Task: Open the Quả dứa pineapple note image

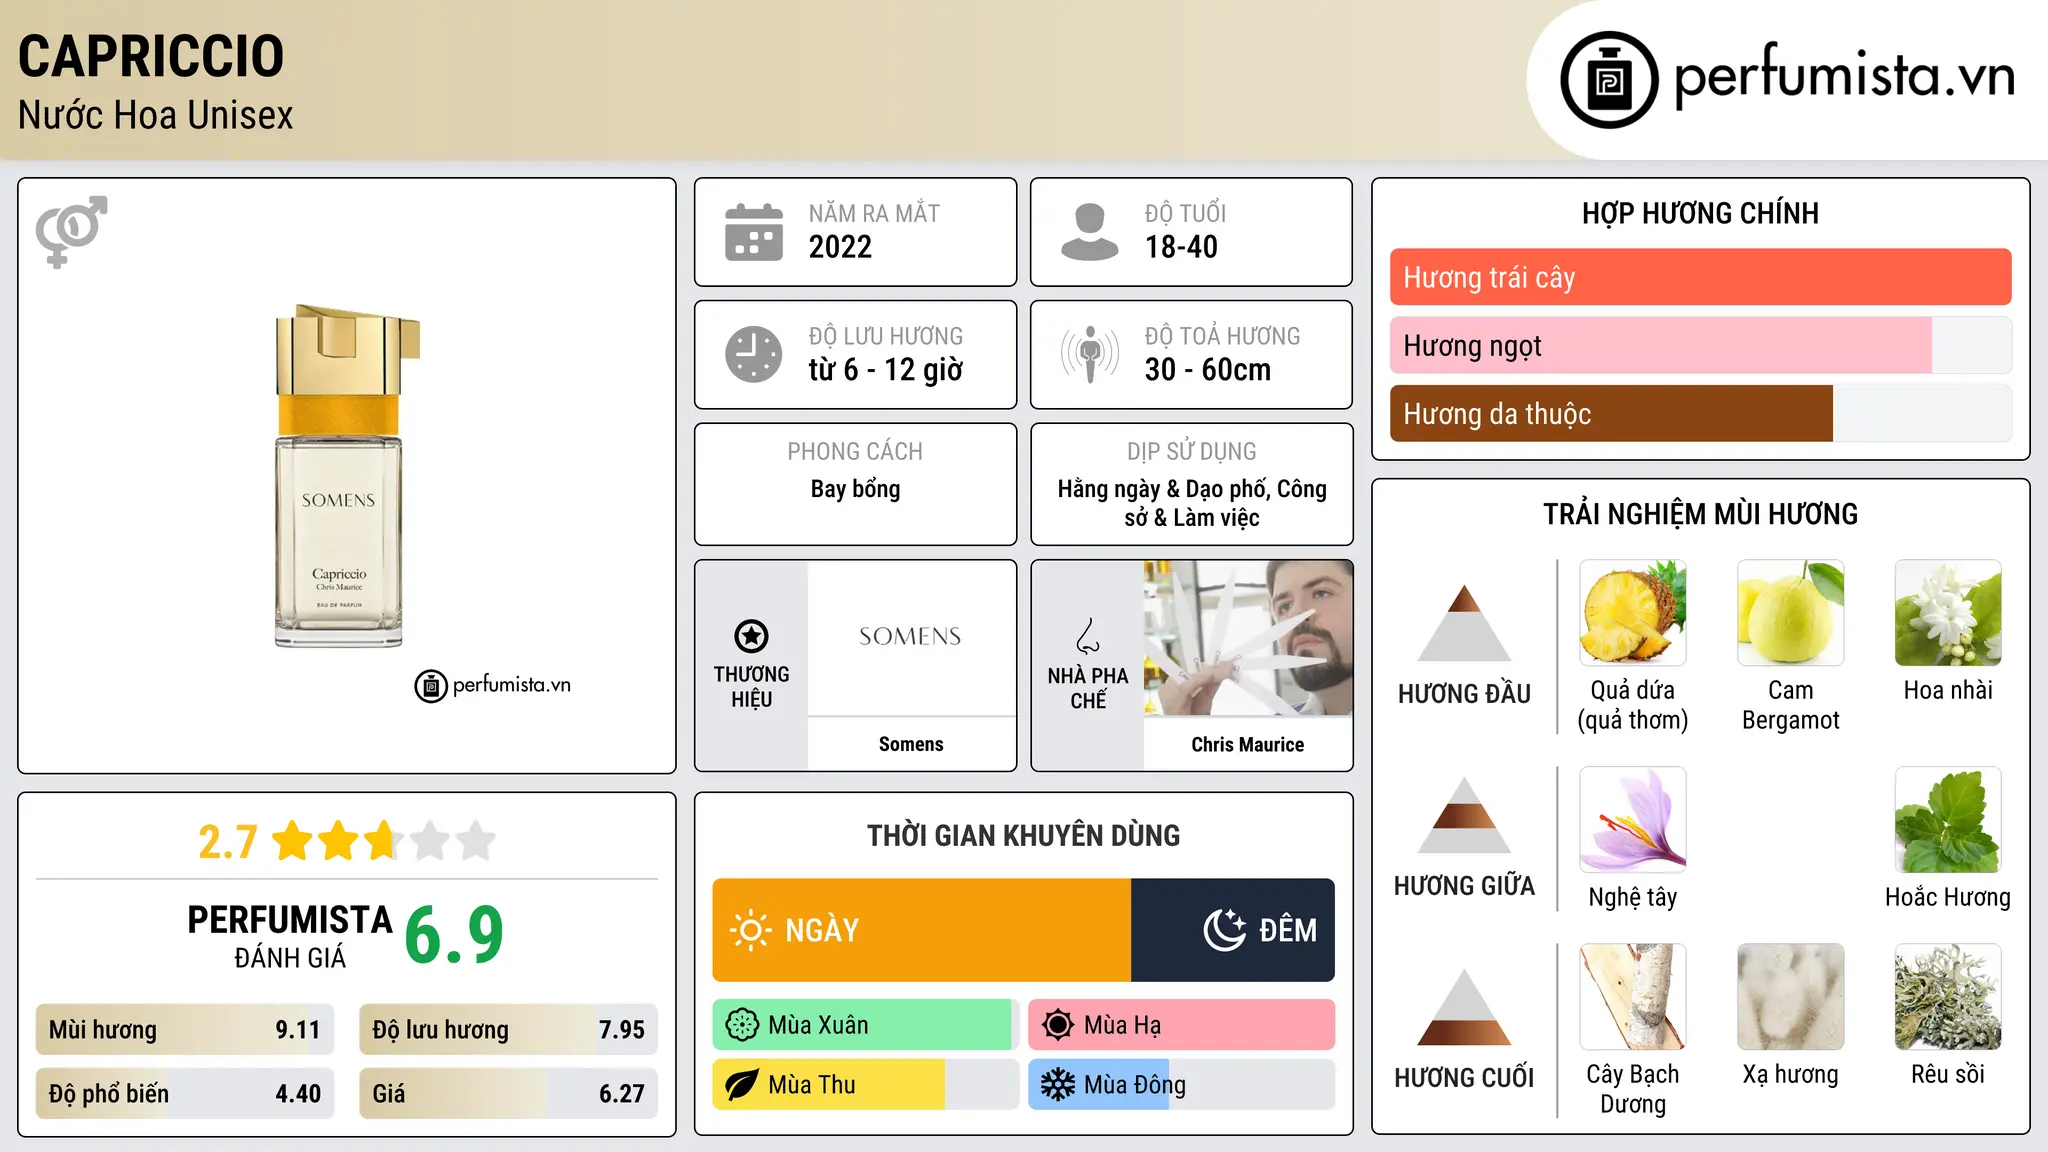Action: coord(1632,613)
